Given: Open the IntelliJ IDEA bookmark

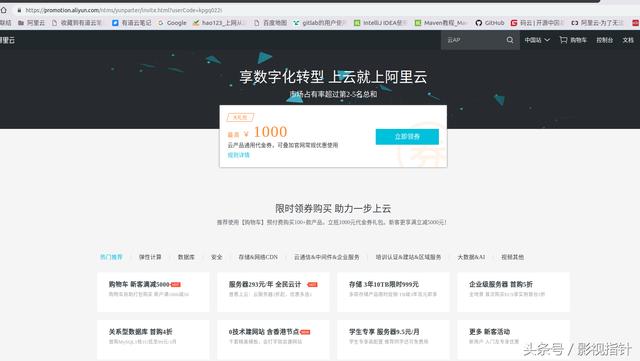Looking at the screenshot, I should click(380, 23).
